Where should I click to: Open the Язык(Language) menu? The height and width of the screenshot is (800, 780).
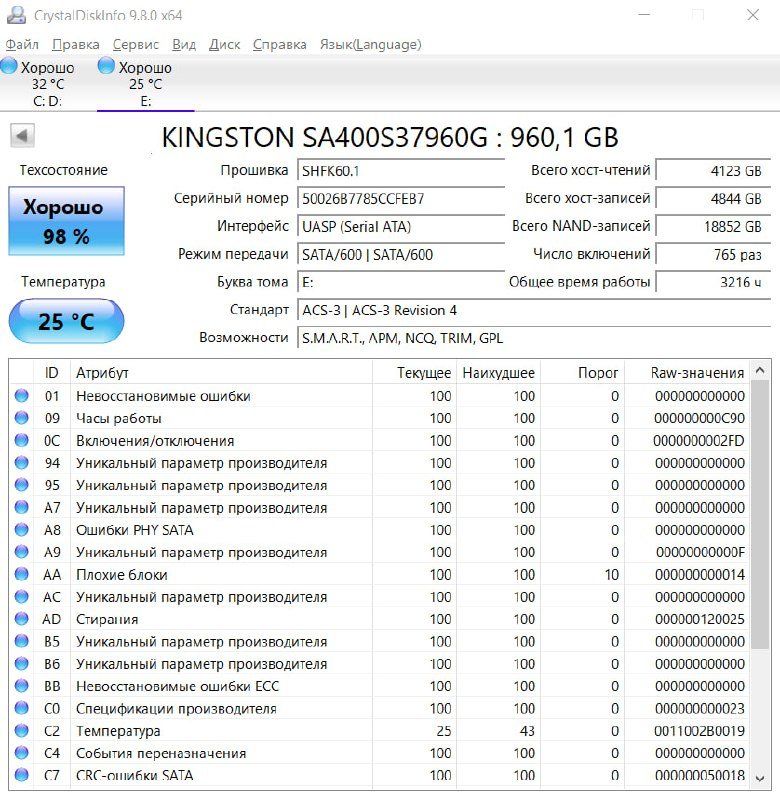tap(370, 44)
